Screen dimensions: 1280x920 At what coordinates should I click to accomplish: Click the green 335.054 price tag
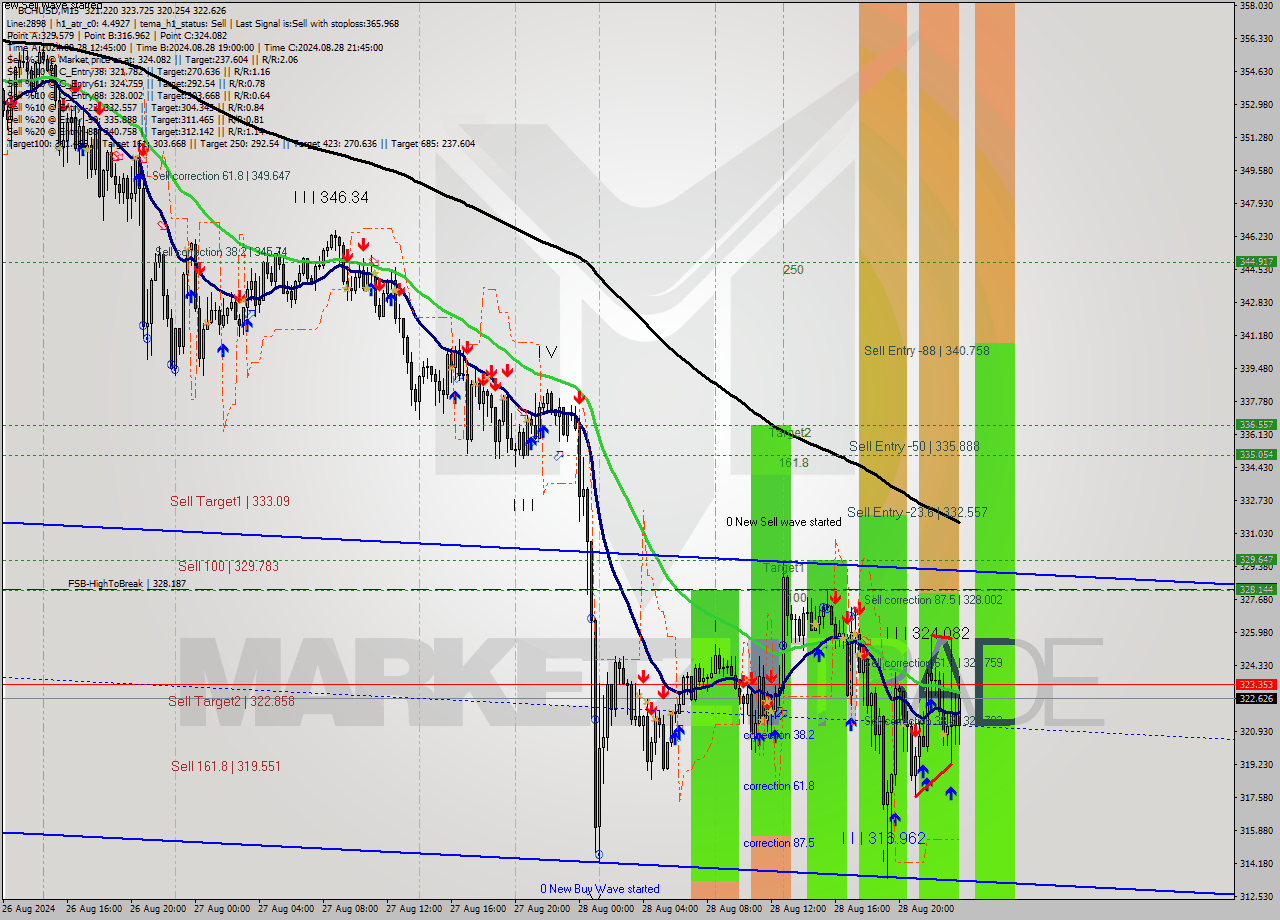pyautogui.click(x=1256, y=454)
